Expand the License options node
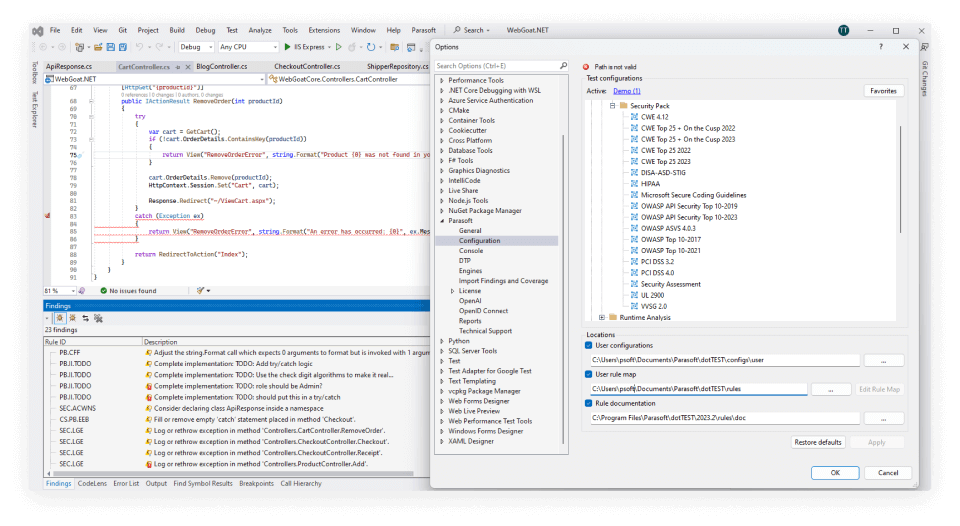960x526 pixels. [452, 291]
